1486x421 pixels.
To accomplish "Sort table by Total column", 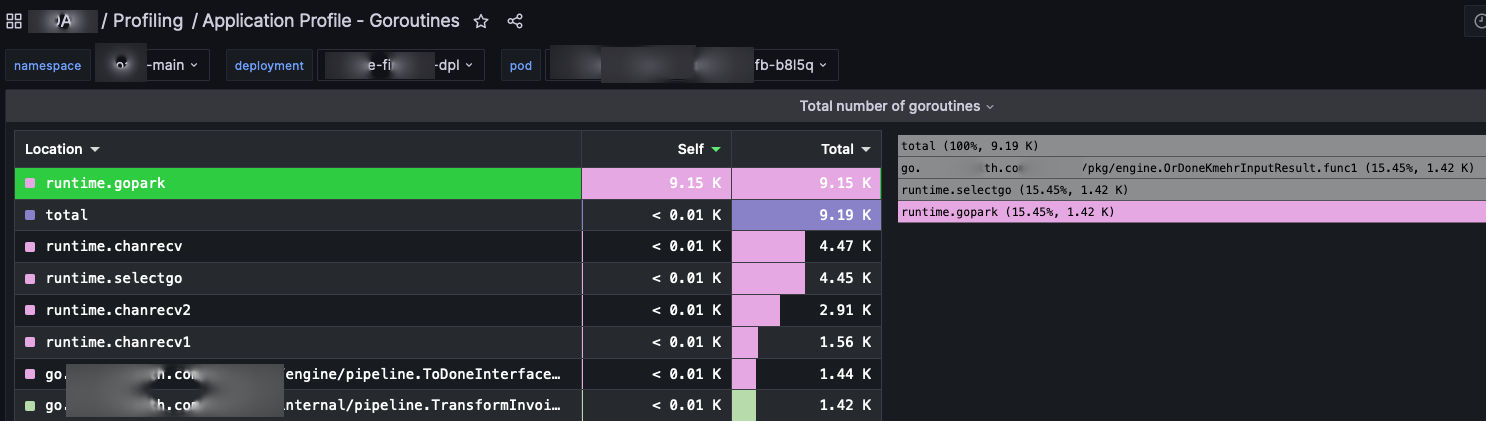I will 845,149.
